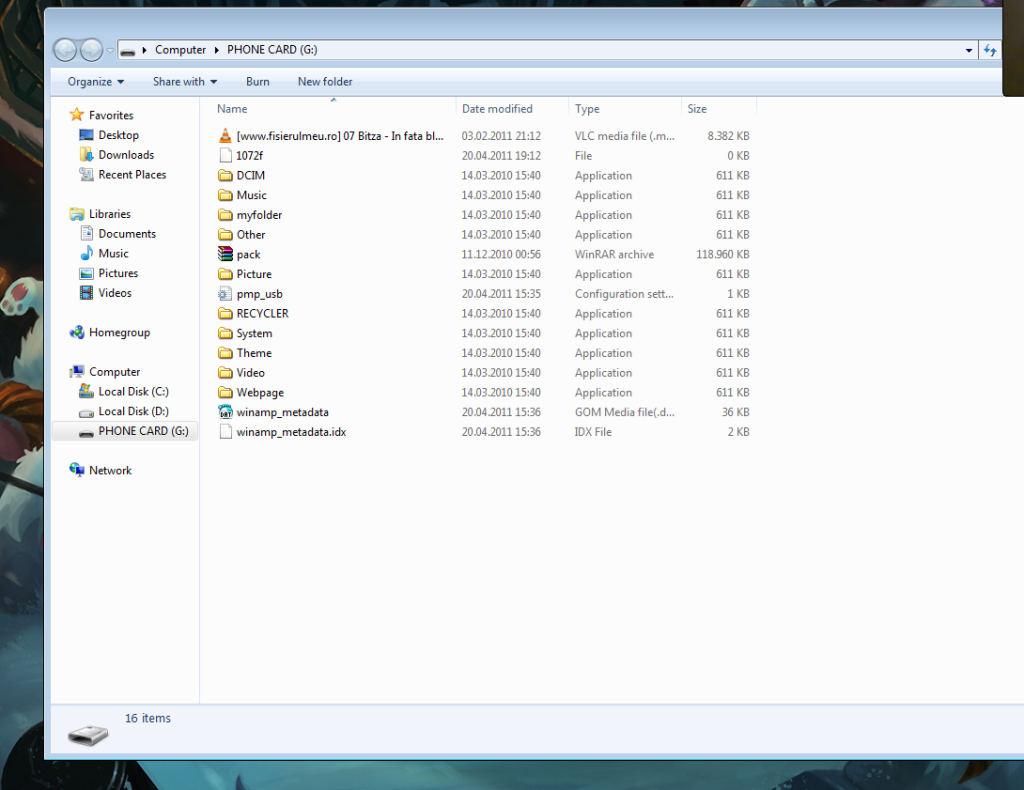Open the Organize dropdown menu
Screen dimensions: 1024x790
point(96,82)
